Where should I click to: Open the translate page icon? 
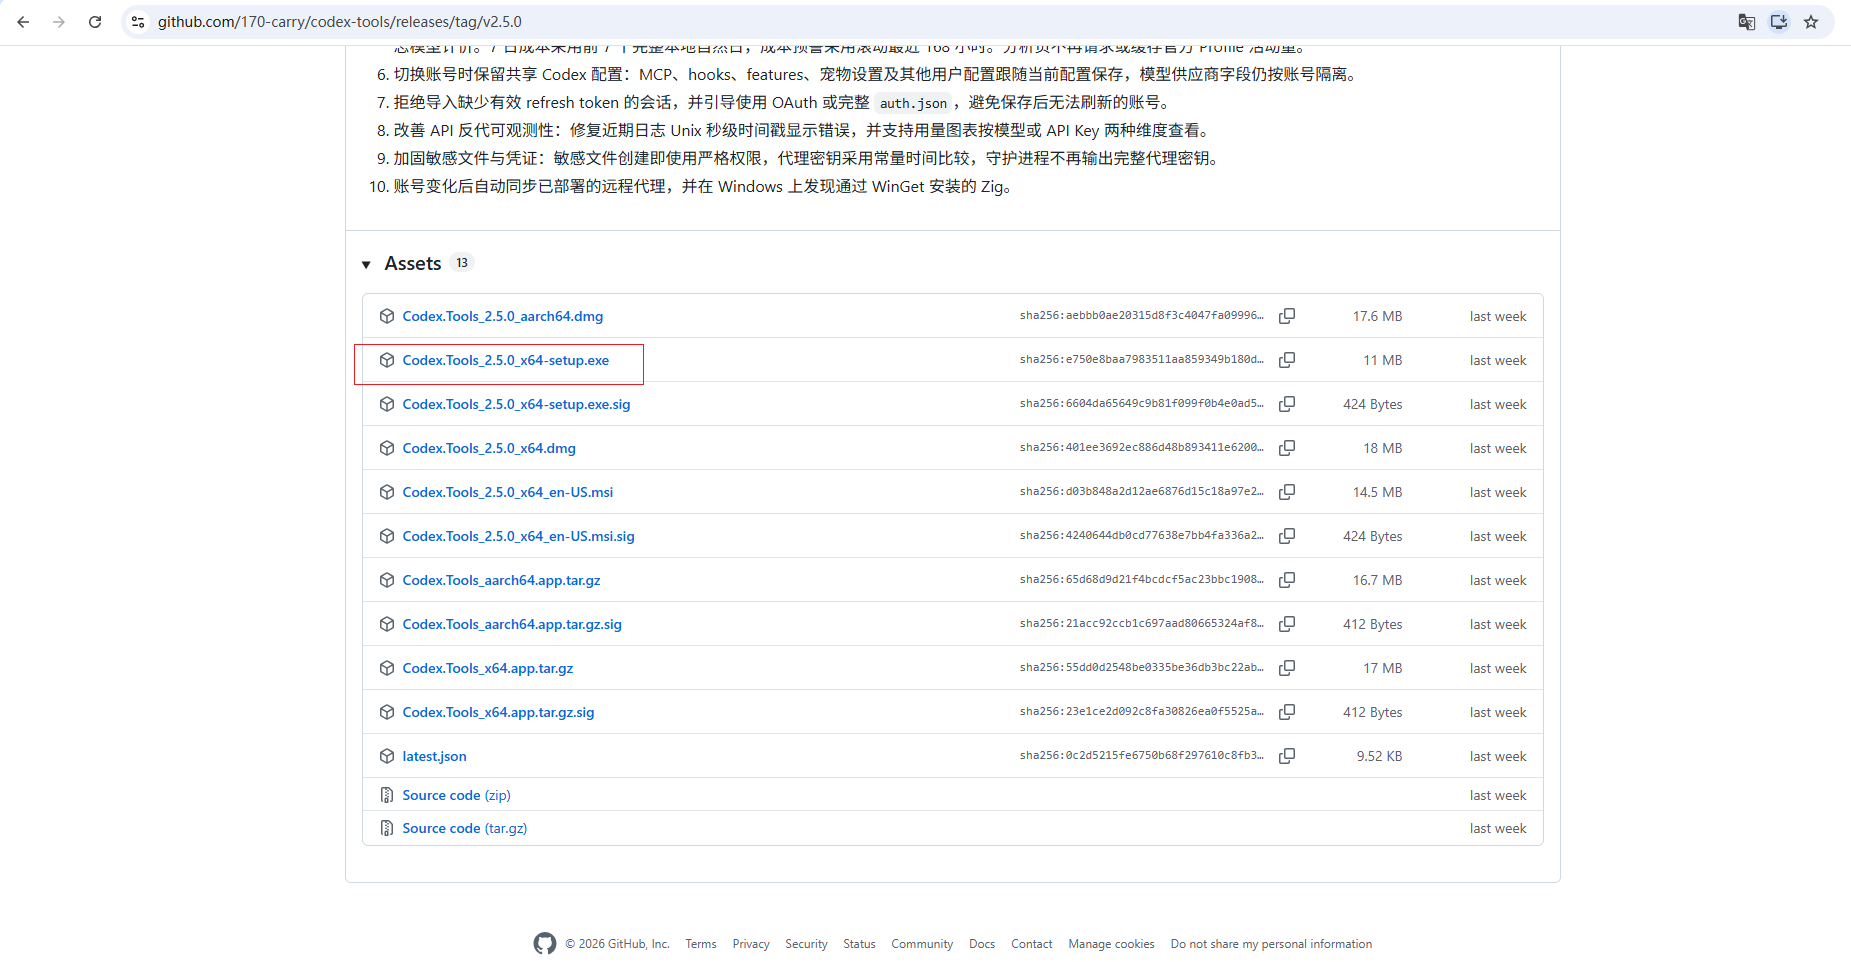(x=1747, y=22)
